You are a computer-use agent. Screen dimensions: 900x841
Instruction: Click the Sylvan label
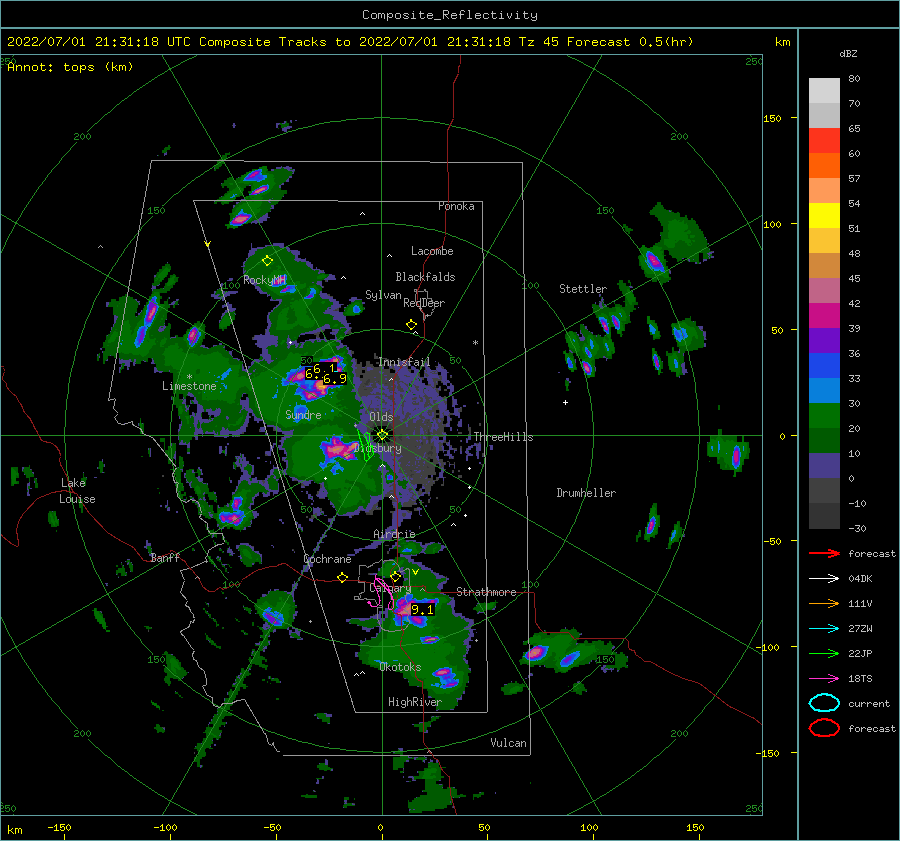(383, 295)
